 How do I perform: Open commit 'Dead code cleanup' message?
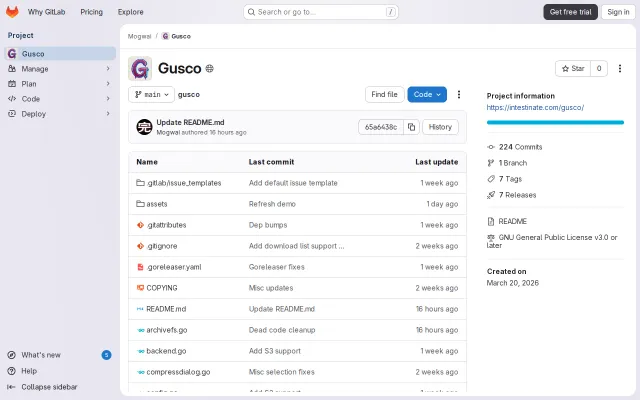(282, 330)
